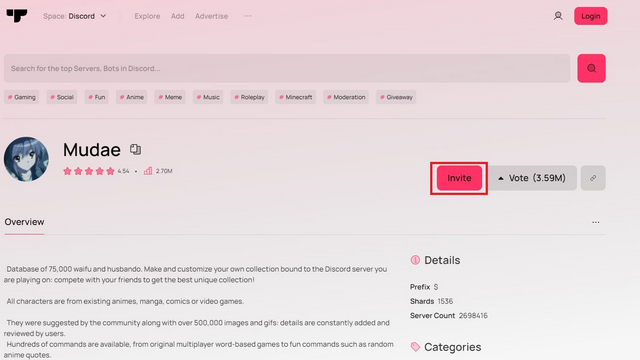Click the Server Count 2698416 value
This screenshot has width=640, height=360.
tap(473, 316)
